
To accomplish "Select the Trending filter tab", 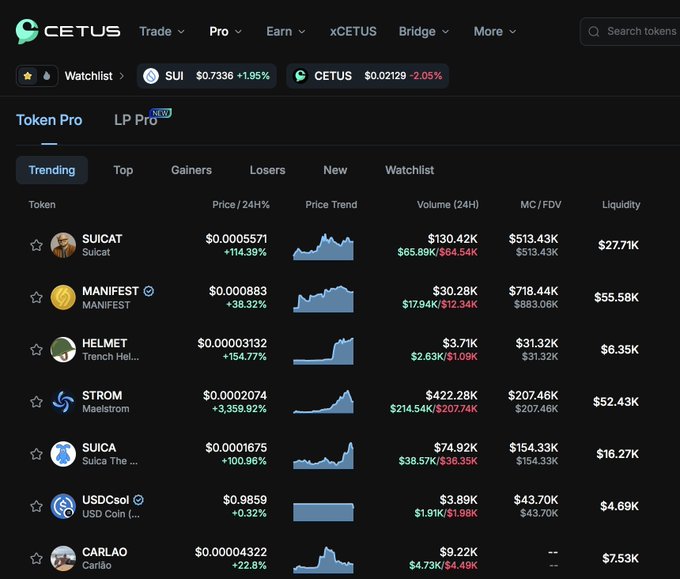I will (52, 170).
